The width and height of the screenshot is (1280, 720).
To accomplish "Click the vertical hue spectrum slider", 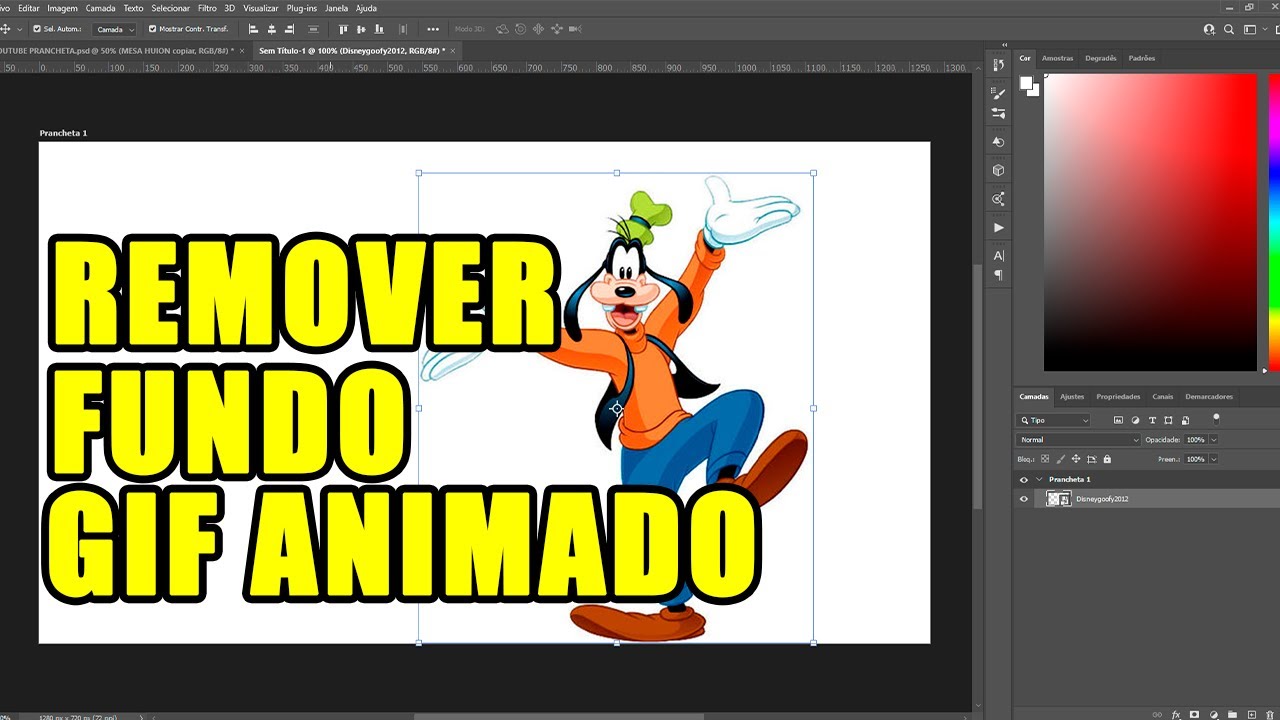I will 1274,222.
